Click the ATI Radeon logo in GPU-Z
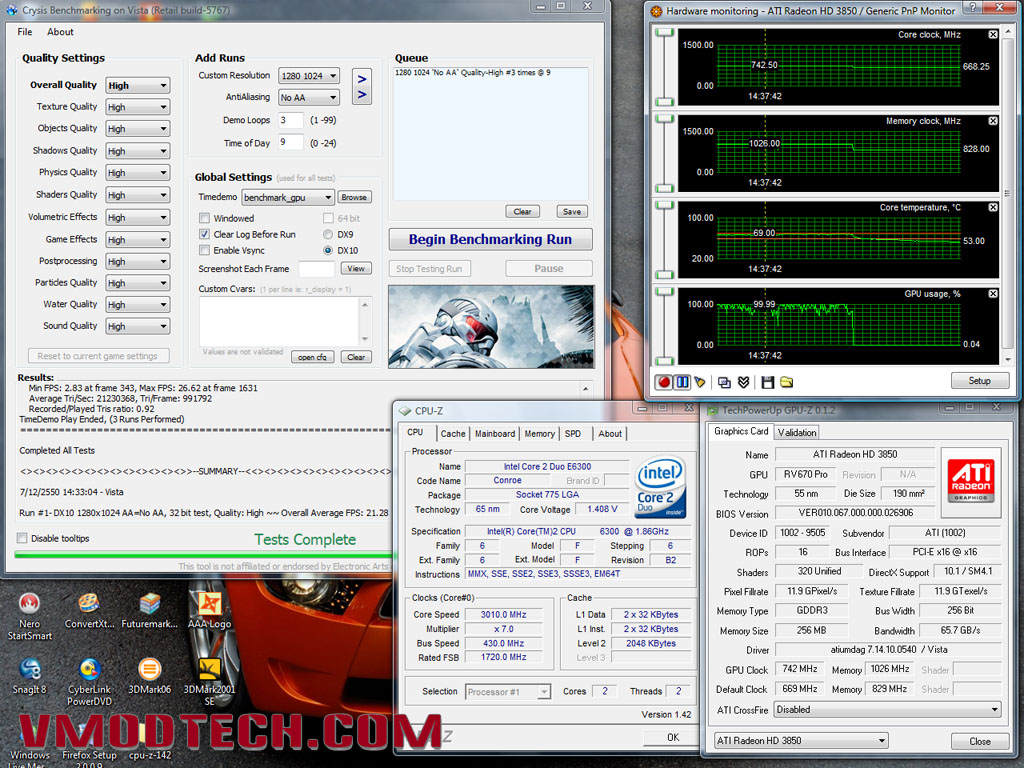 (x=970, y=479)
